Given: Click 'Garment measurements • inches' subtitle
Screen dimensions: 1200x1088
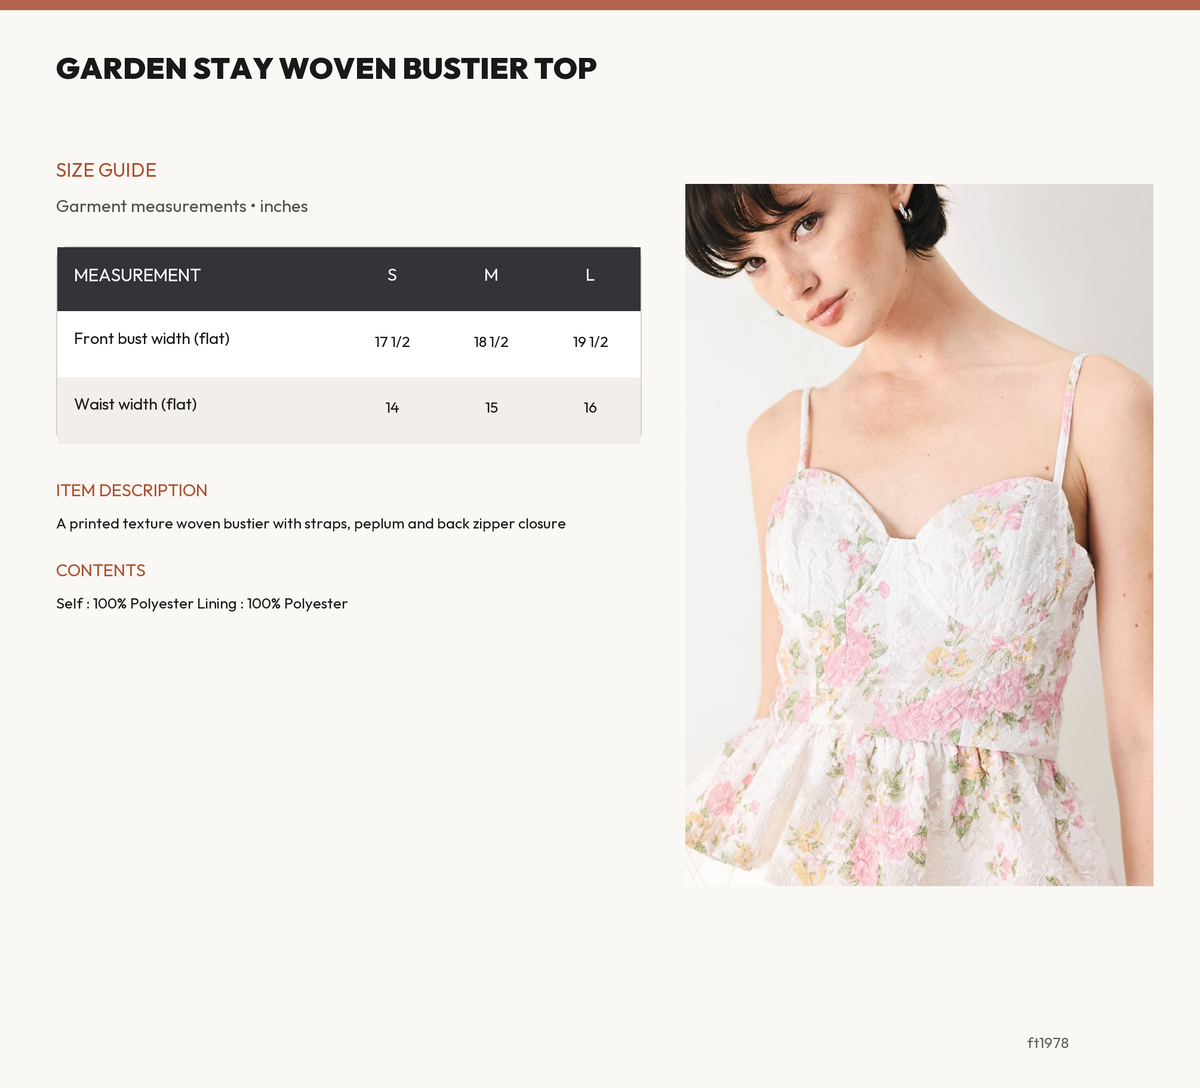Looking at the screenshot, I should point(182,206).
